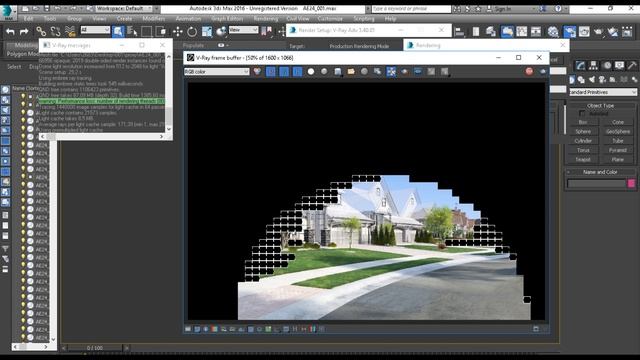Open the Hierarchy panel tab icon
The image size is (640, 360).
(593, 65)
